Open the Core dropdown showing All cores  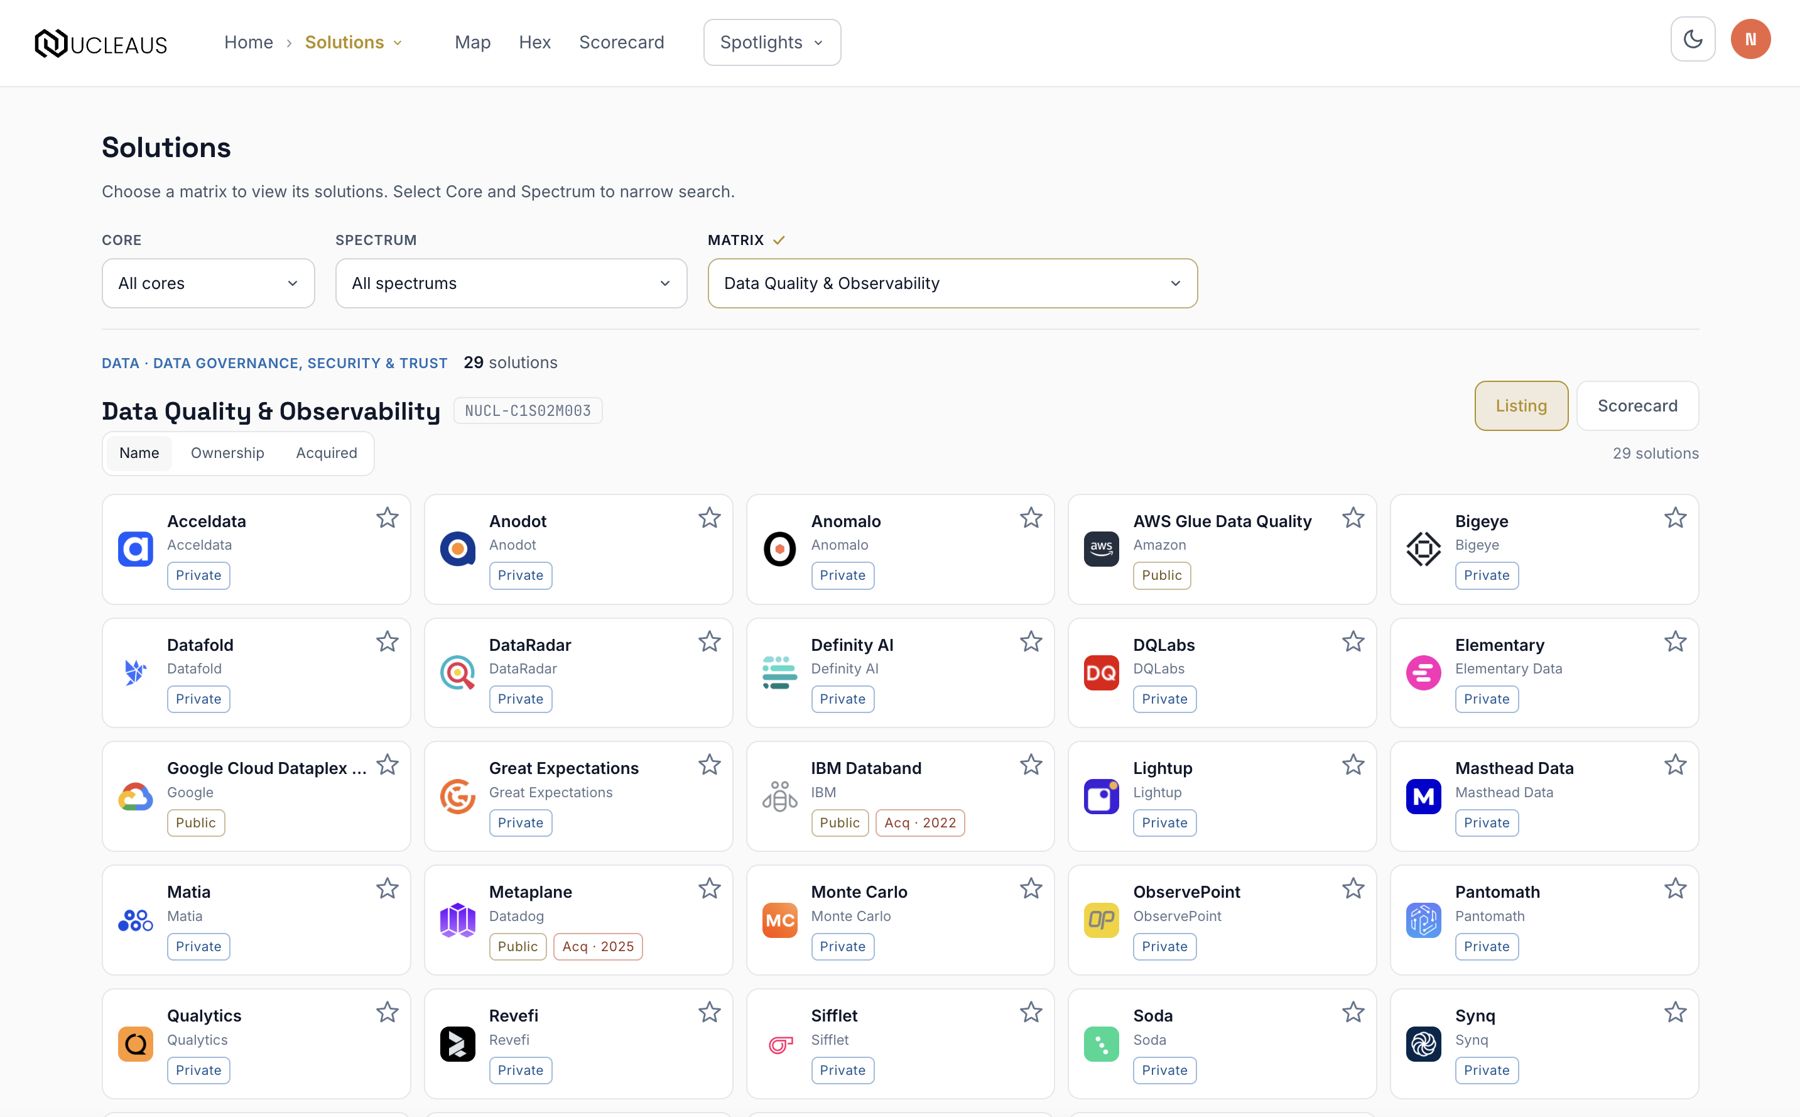click(x=208, y=284)
